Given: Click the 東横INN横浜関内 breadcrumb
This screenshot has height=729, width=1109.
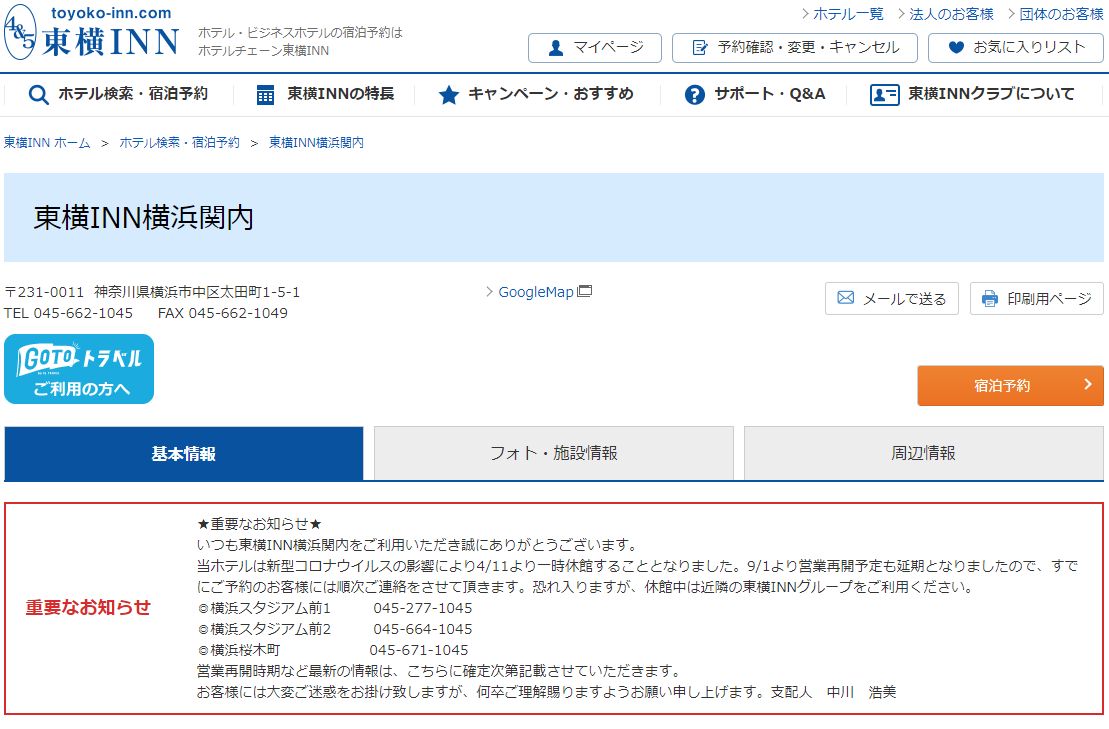Looking at the screenshot, I should pos(316,143).
